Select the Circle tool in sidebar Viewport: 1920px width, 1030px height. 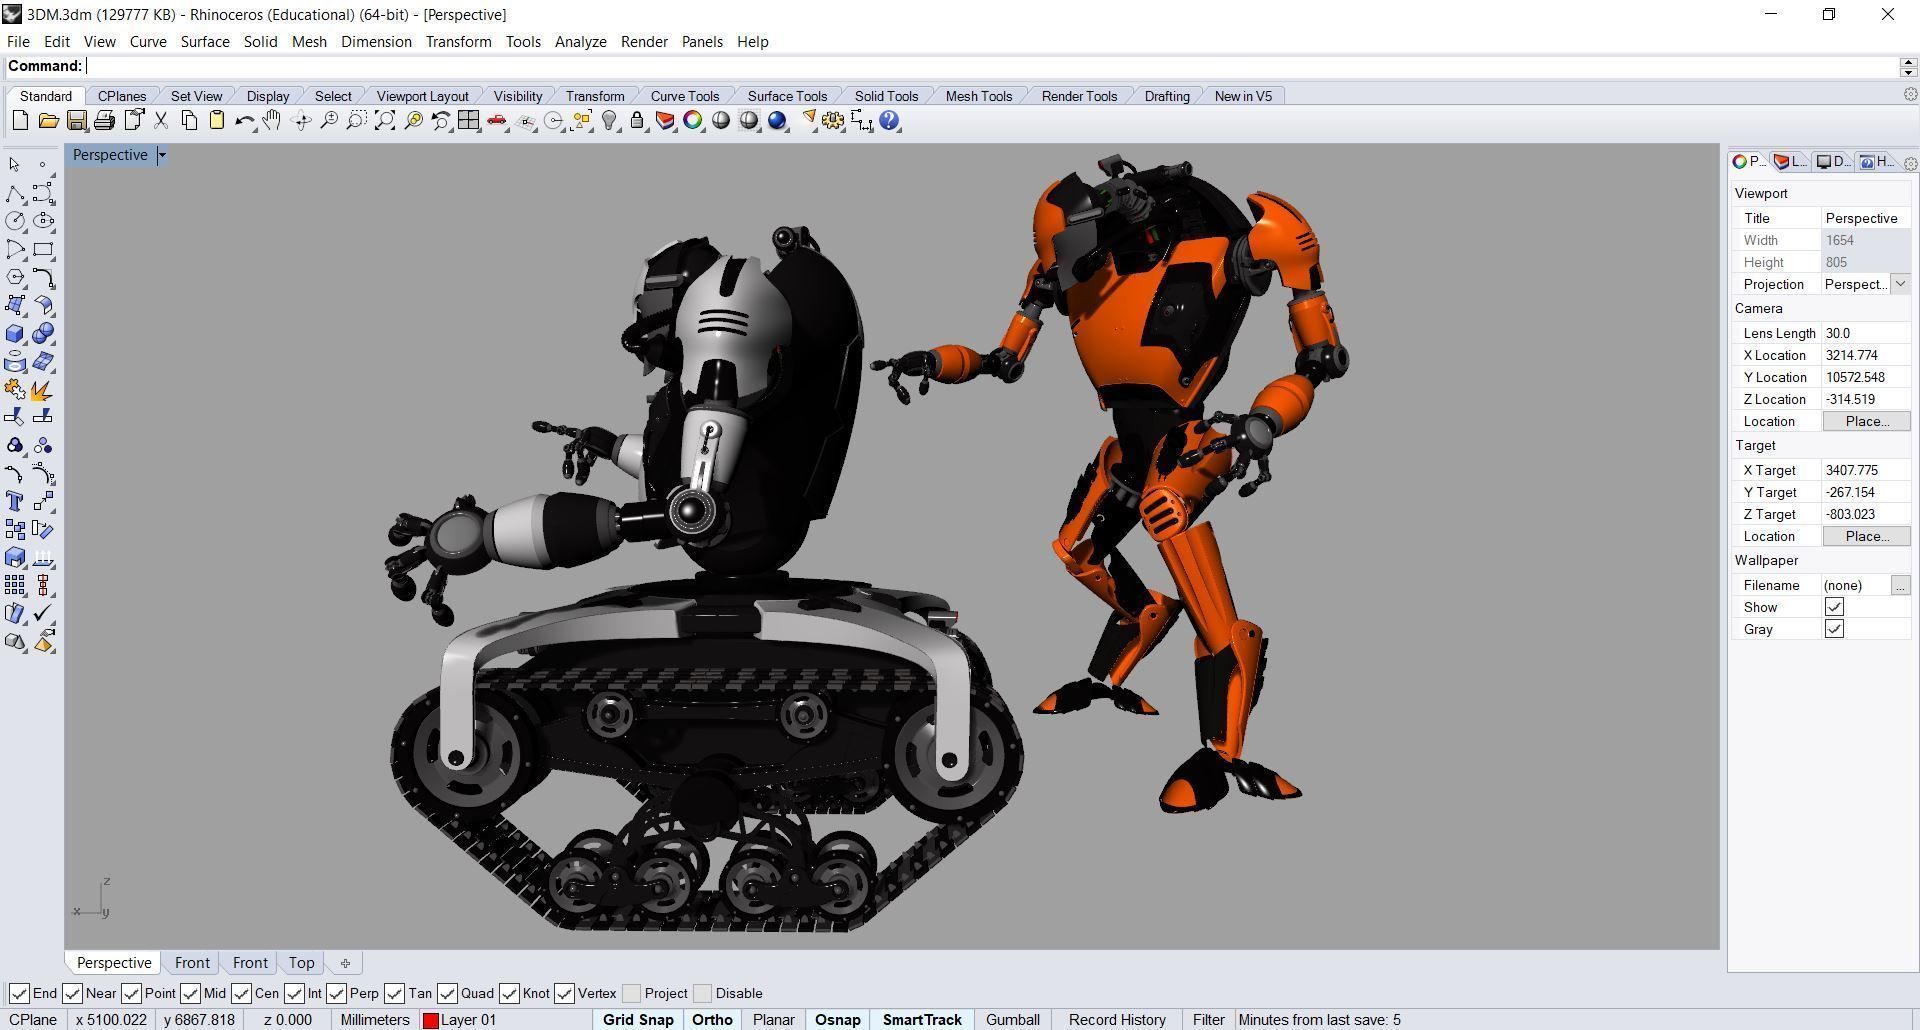[15, 221]
